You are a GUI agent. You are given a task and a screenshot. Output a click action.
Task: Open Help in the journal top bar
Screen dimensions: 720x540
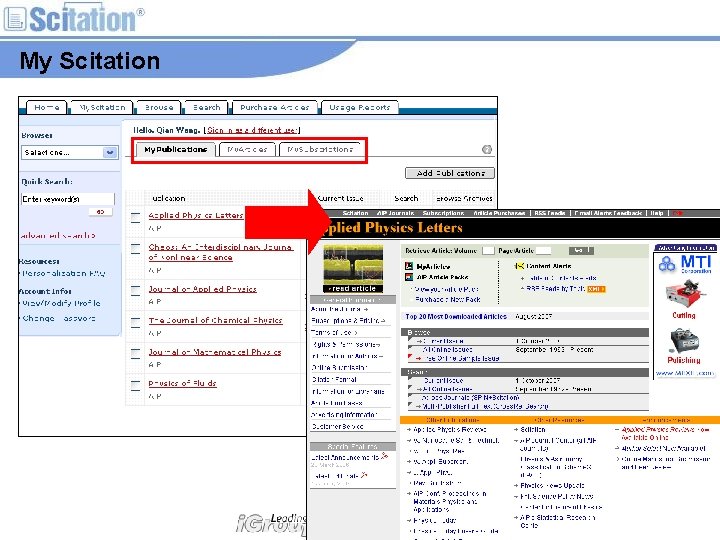pyautogui.click(x=657, y=213)
